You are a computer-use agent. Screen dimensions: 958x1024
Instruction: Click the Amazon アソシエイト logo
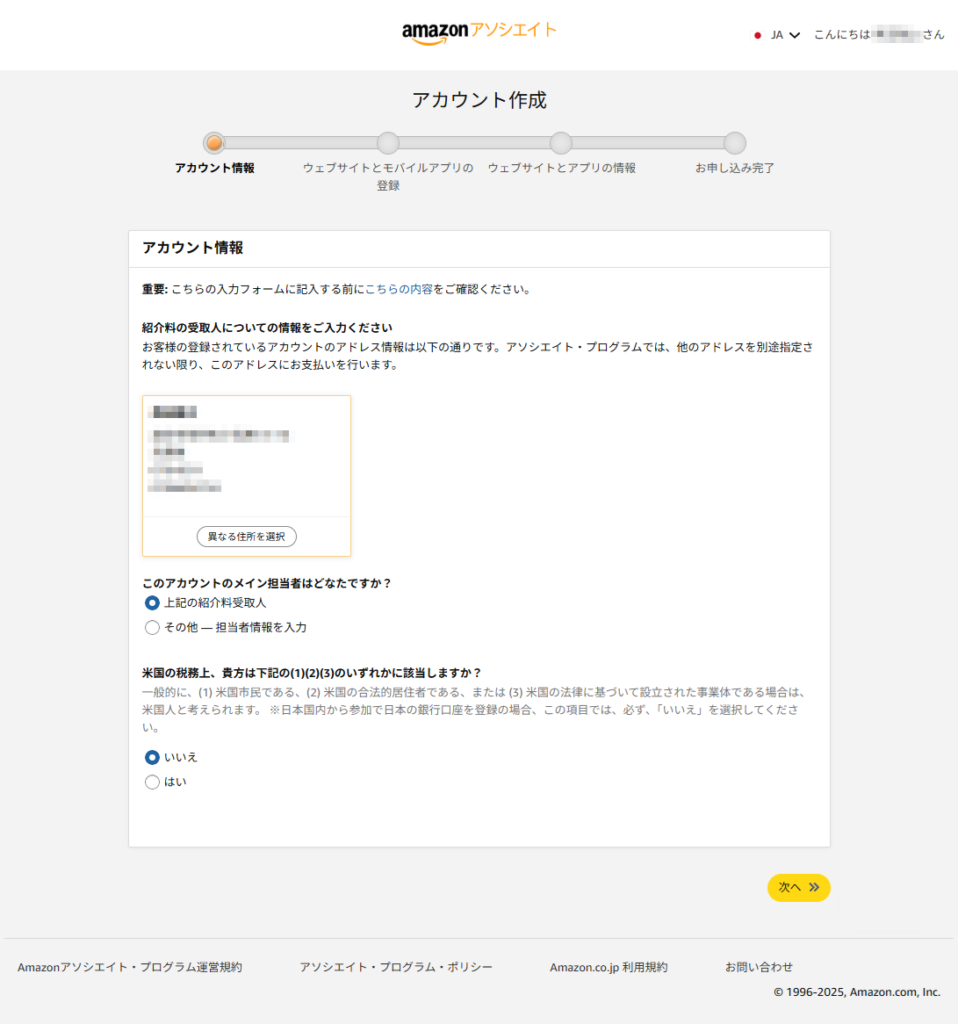(x=479, y=33)
